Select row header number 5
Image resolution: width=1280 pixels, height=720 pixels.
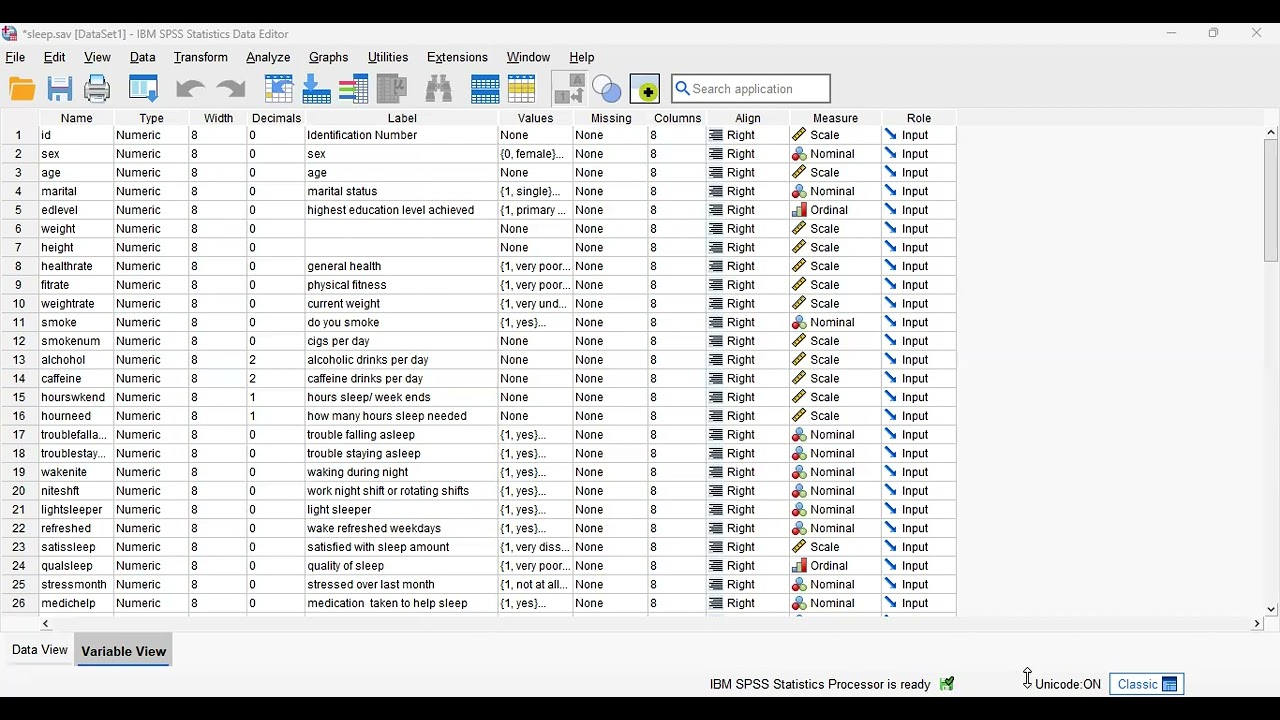[18, 210]
